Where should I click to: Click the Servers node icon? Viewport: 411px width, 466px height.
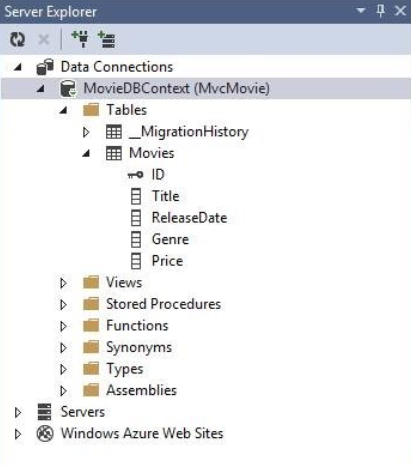[x=44, y=412]
